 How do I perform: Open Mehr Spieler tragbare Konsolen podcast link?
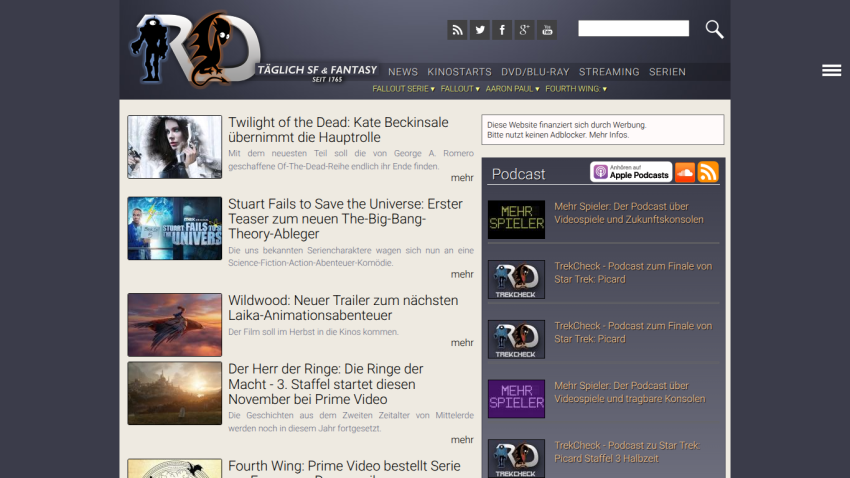click(x=630, y=392)
